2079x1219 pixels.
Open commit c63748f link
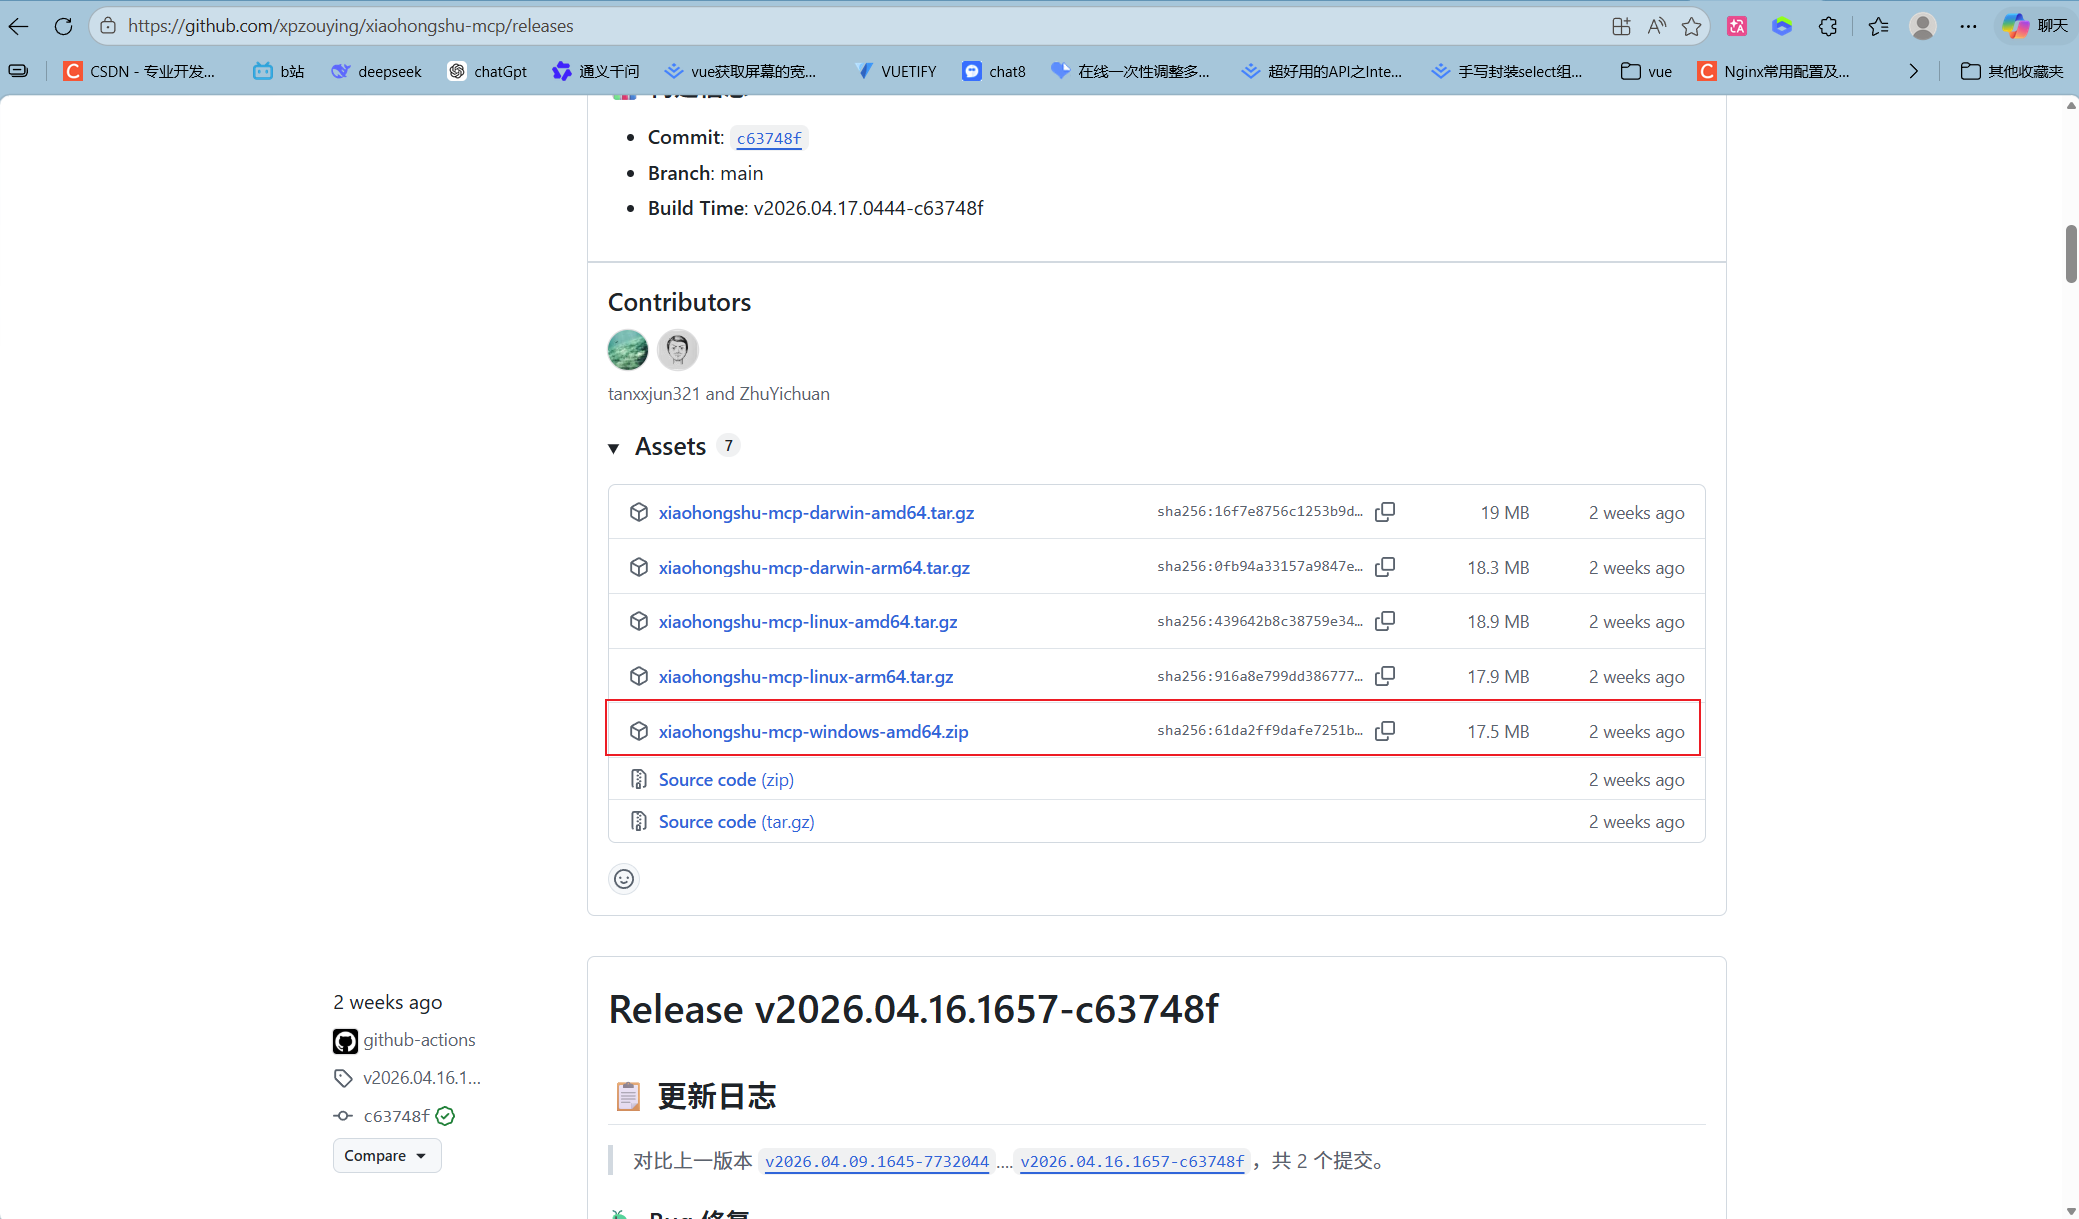click(769, 138)
